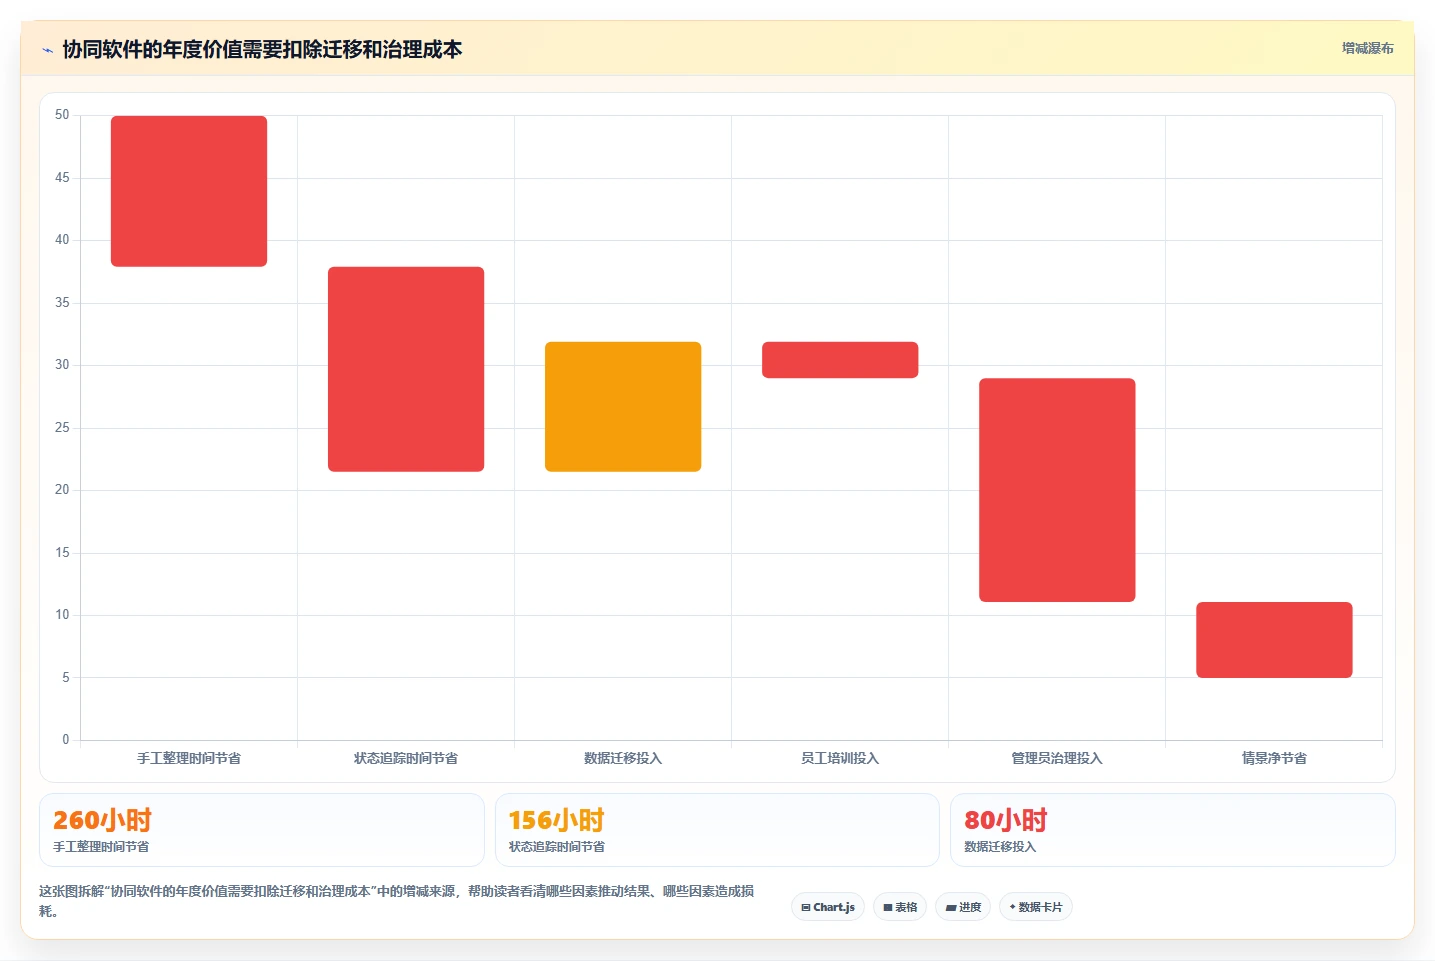Click the description paragraph starting 这张图拆解
Image resolution: width=1435 pixels, height=961 pixels.
click(x=397, y=901)
